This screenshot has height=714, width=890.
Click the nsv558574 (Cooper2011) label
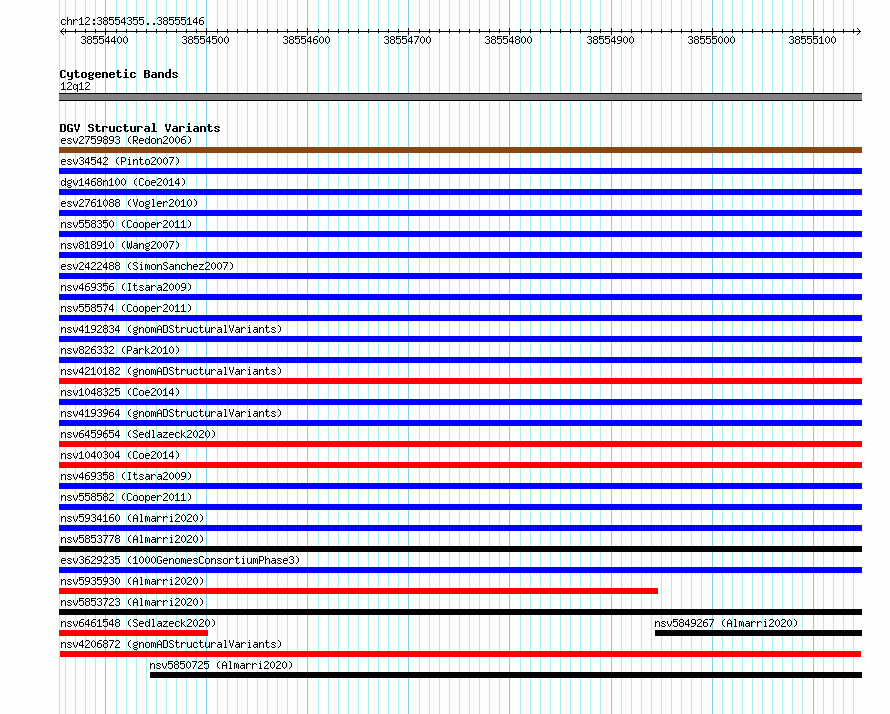tap(126, 308)
